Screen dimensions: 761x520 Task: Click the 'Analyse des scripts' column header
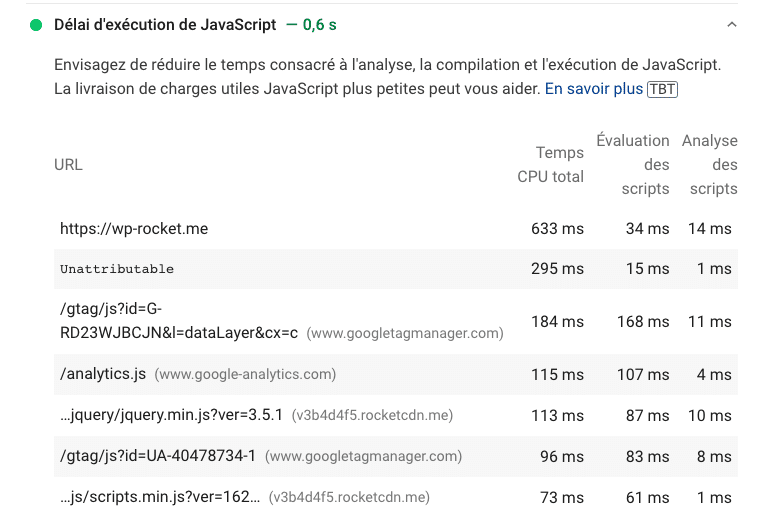pos(710,165)
